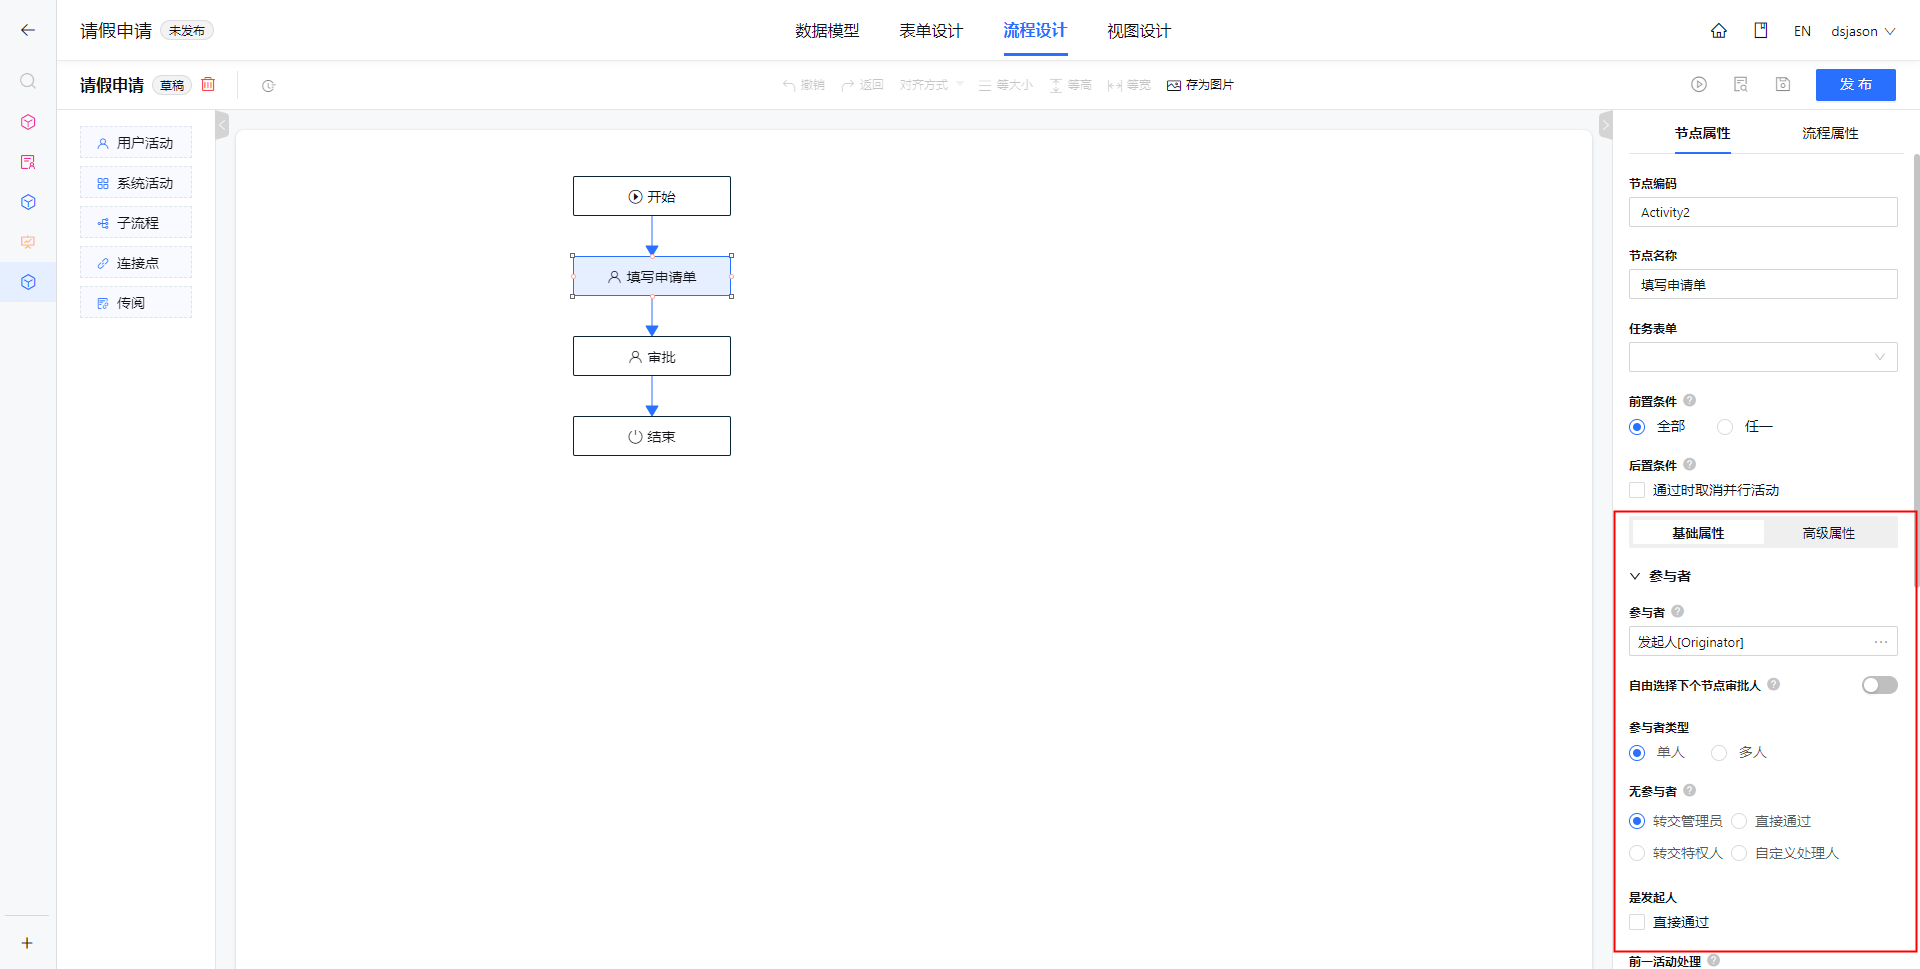This screenshot has height=969, width=1920.
Task: Open the search icon in left sidebar
Action: click(x=28, y=81)
